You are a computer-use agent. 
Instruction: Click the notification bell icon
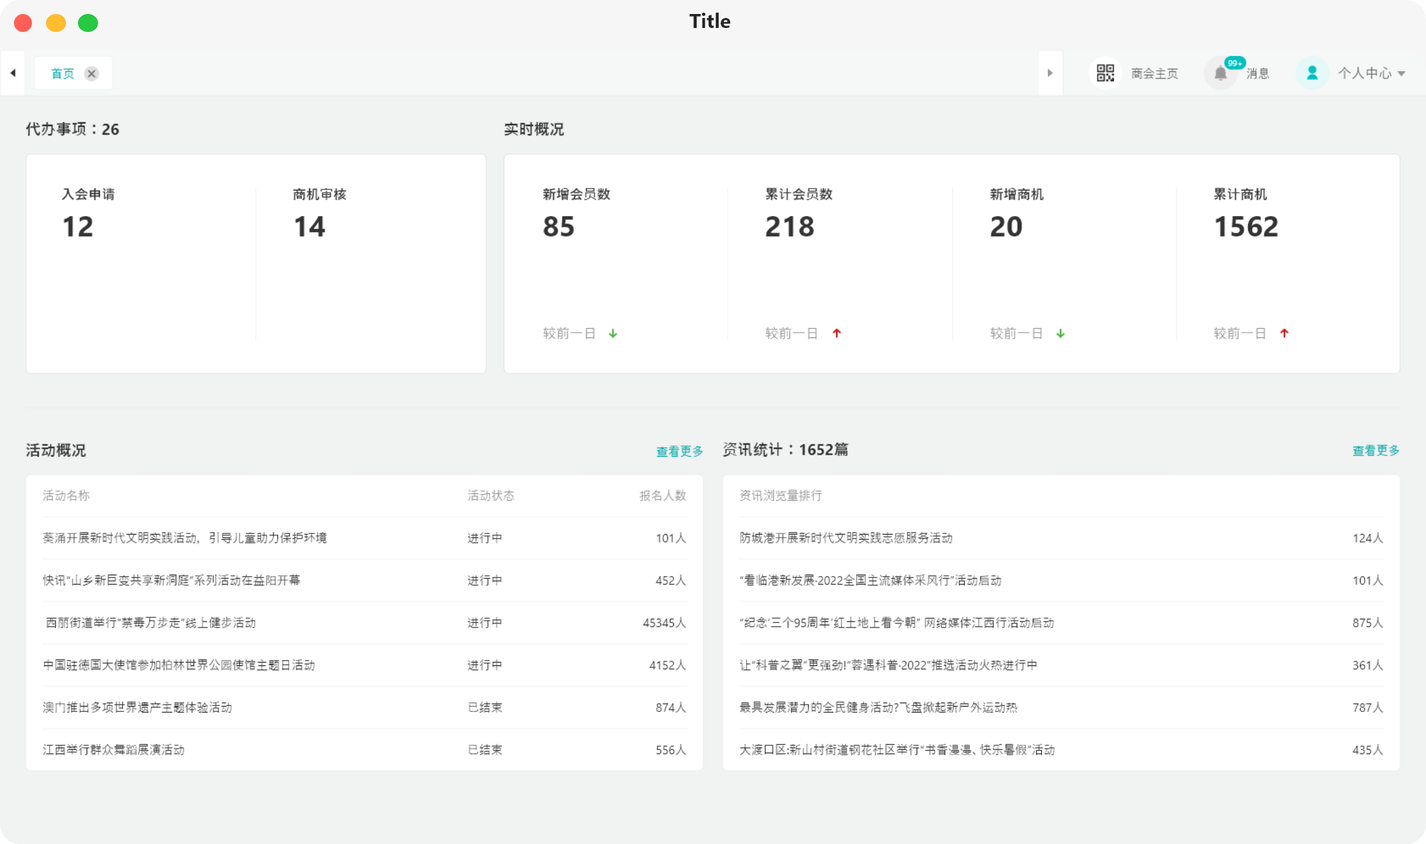click(x=1220, y=73)
